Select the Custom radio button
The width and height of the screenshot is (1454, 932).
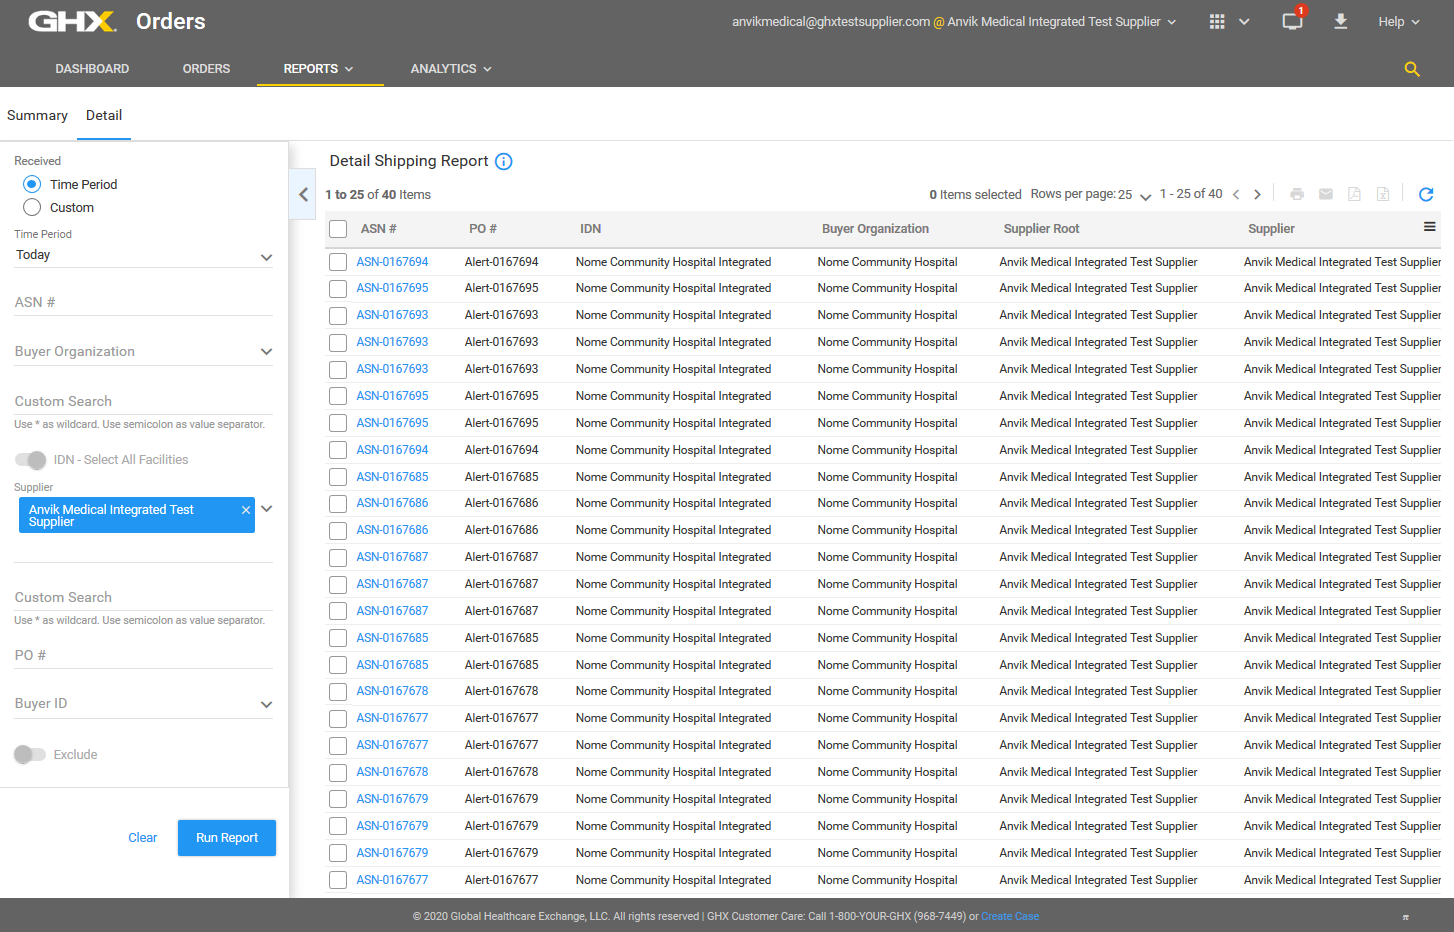pos(32,207)
